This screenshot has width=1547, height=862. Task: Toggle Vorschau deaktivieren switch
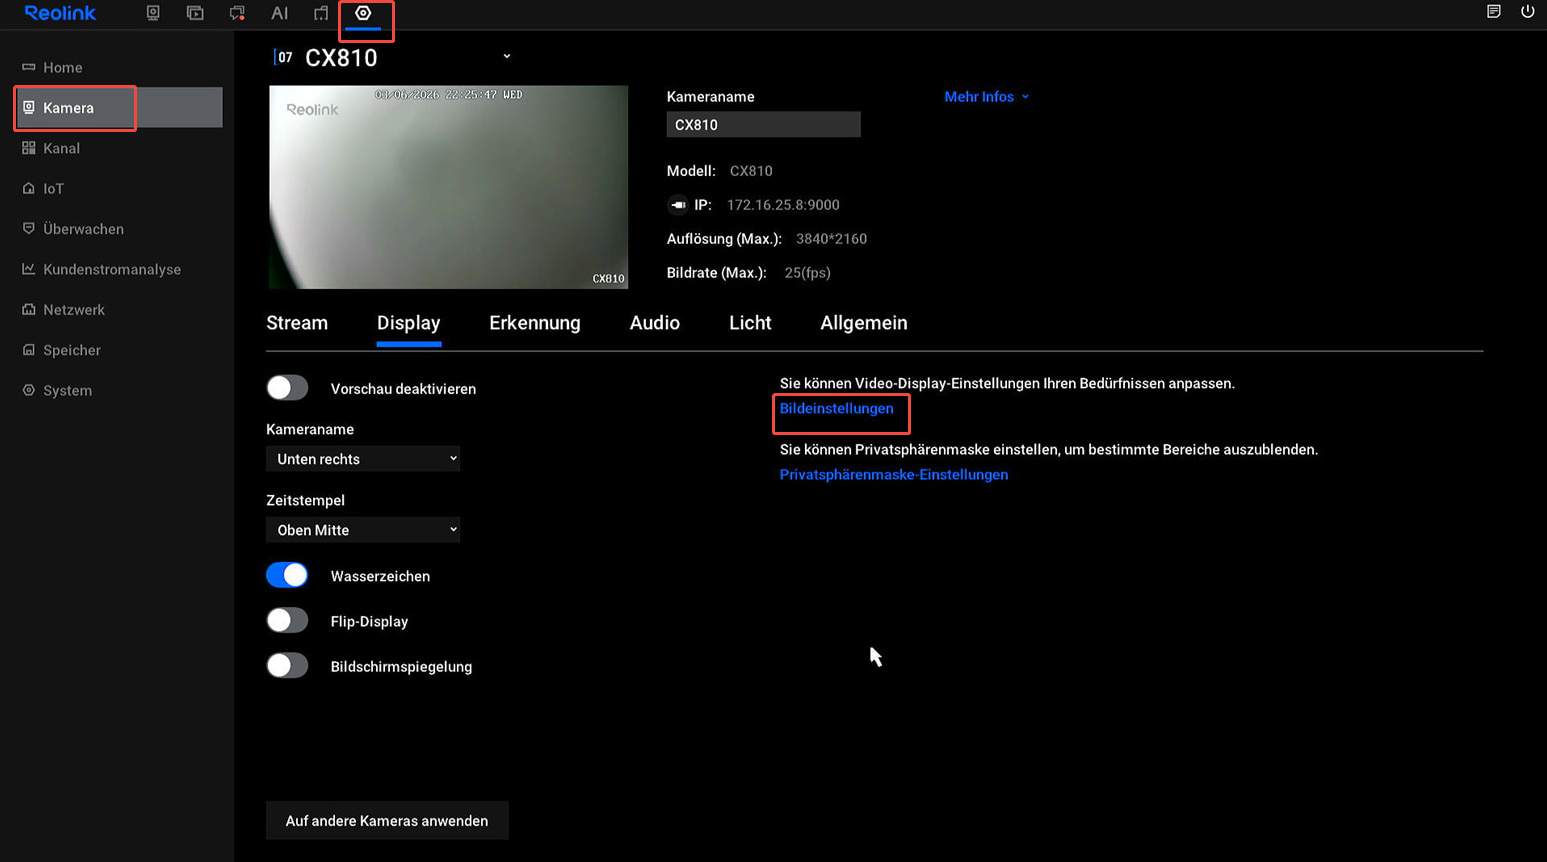287,388
